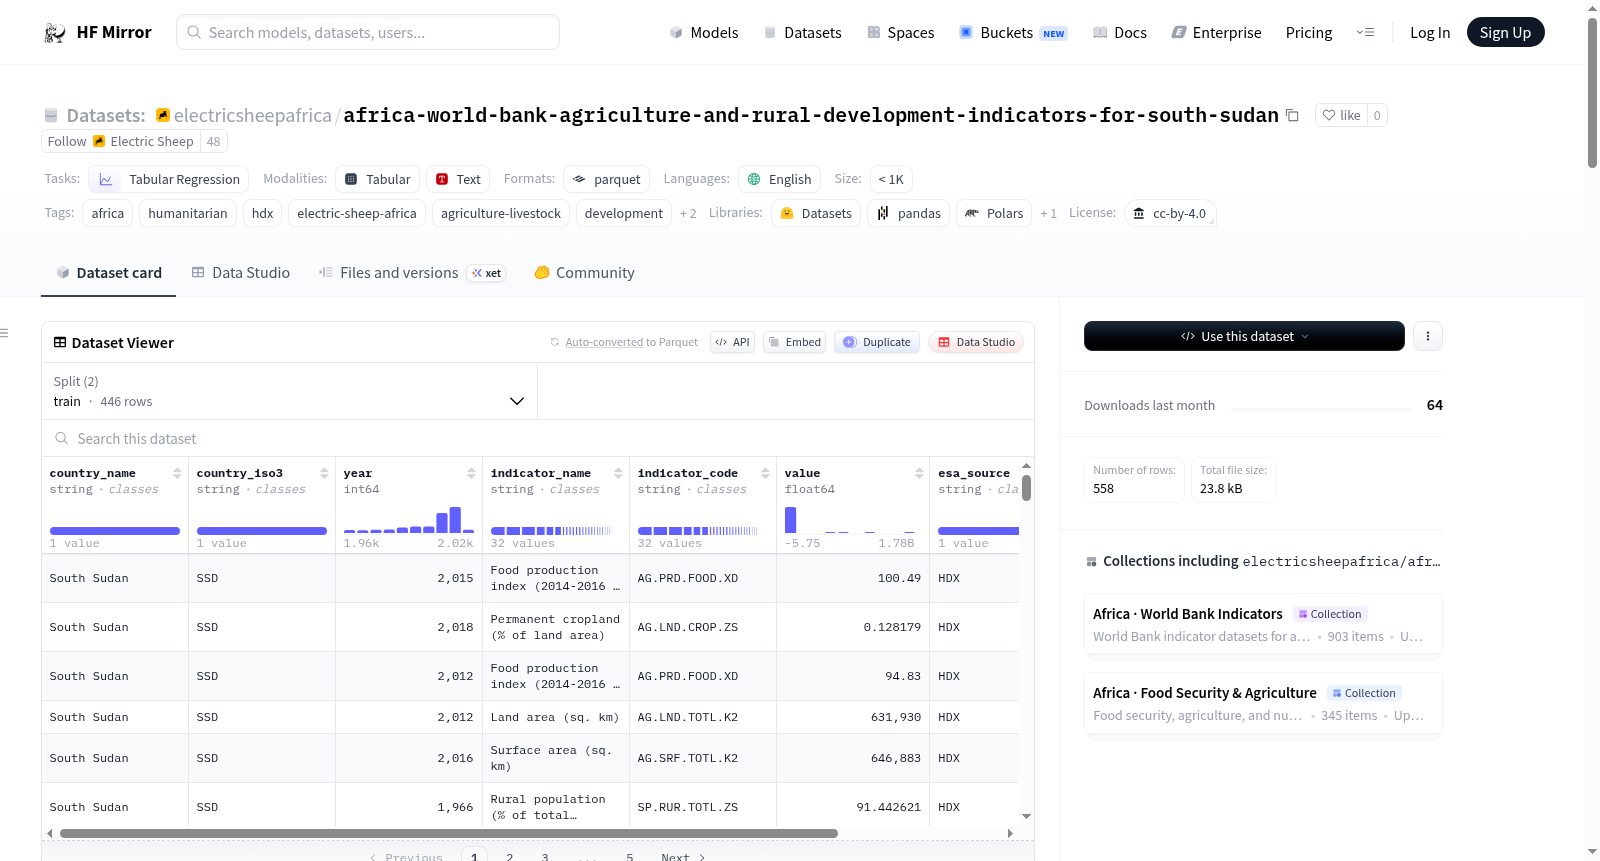Copy dataset name with copy icon

click(1292, 115)
